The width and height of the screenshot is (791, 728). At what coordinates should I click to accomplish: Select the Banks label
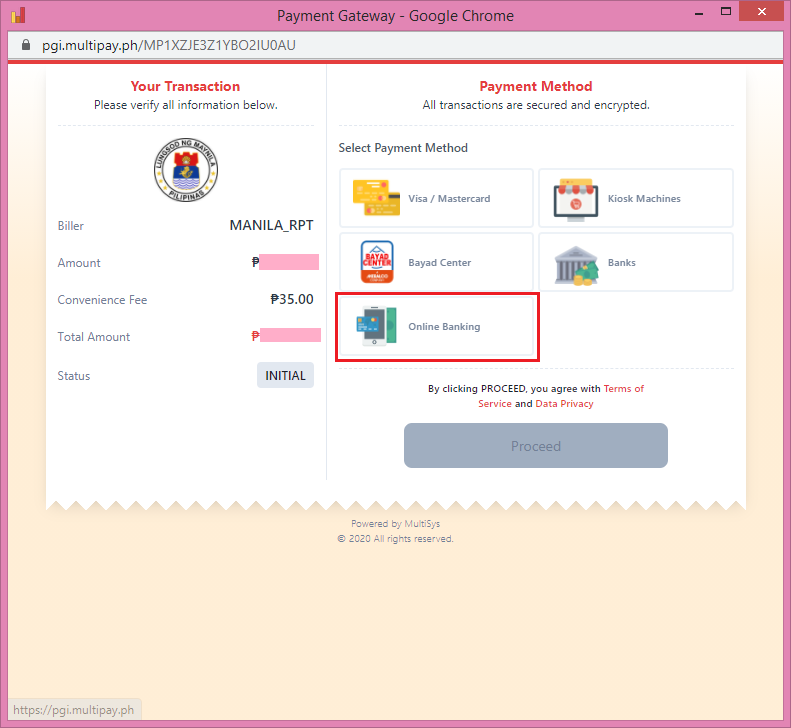[x=622, y=262]
